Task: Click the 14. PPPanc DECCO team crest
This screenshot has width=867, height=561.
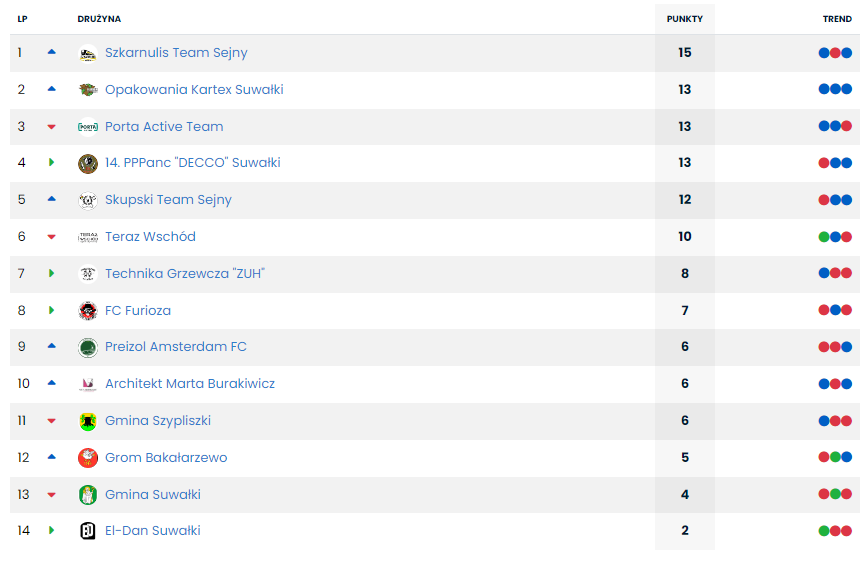Action: tap(87, 163)
